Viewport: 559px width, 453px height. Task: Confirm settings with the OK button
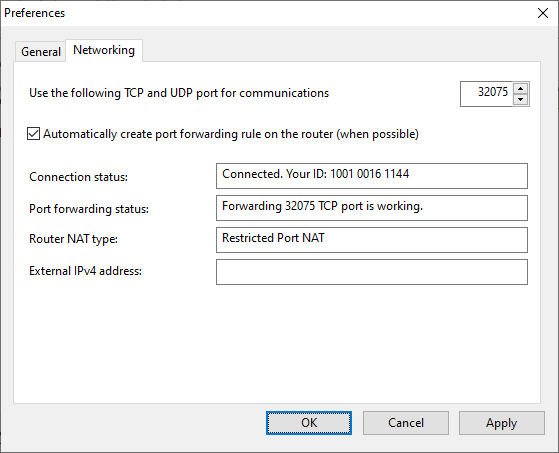tap(309, 423)
